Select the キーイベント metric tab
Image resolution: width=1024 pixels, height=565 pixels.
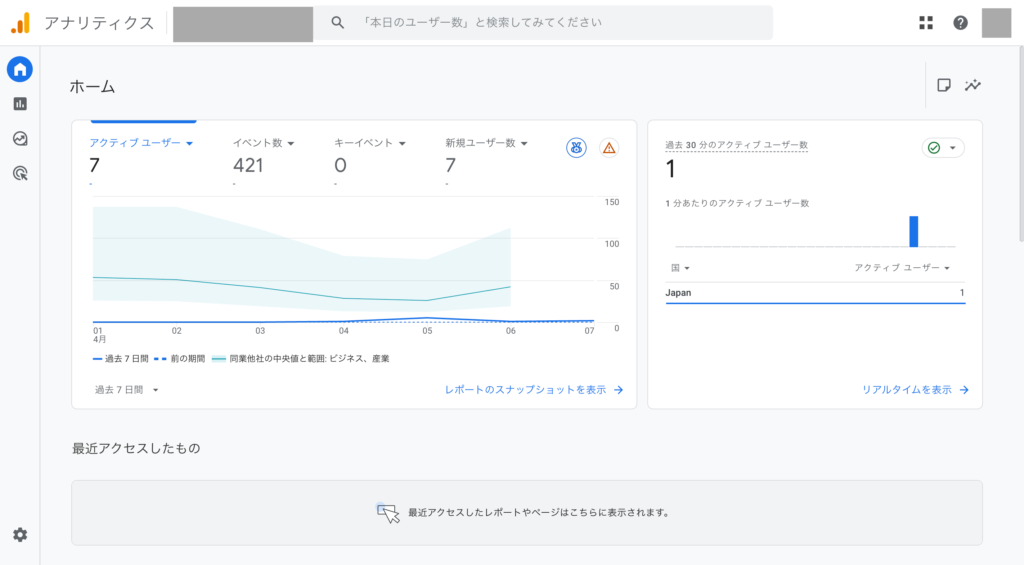(370, 143)
